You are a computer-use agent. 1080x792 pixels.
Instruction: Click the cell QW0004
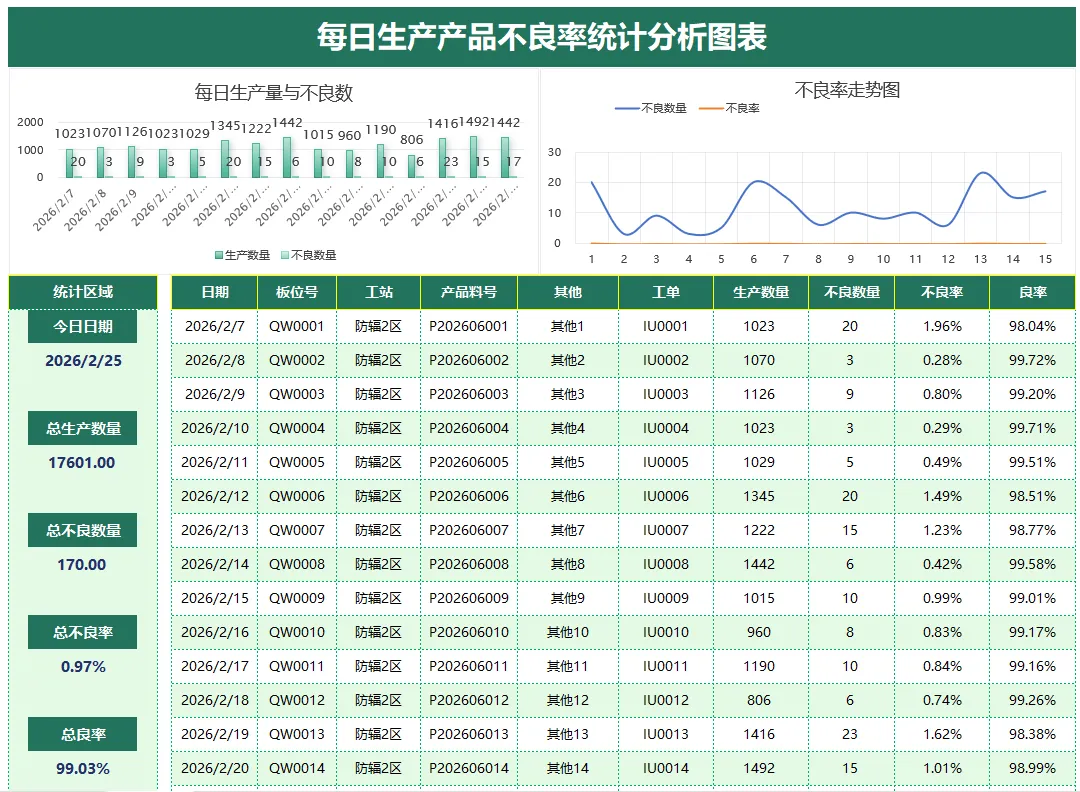point(297,428)
